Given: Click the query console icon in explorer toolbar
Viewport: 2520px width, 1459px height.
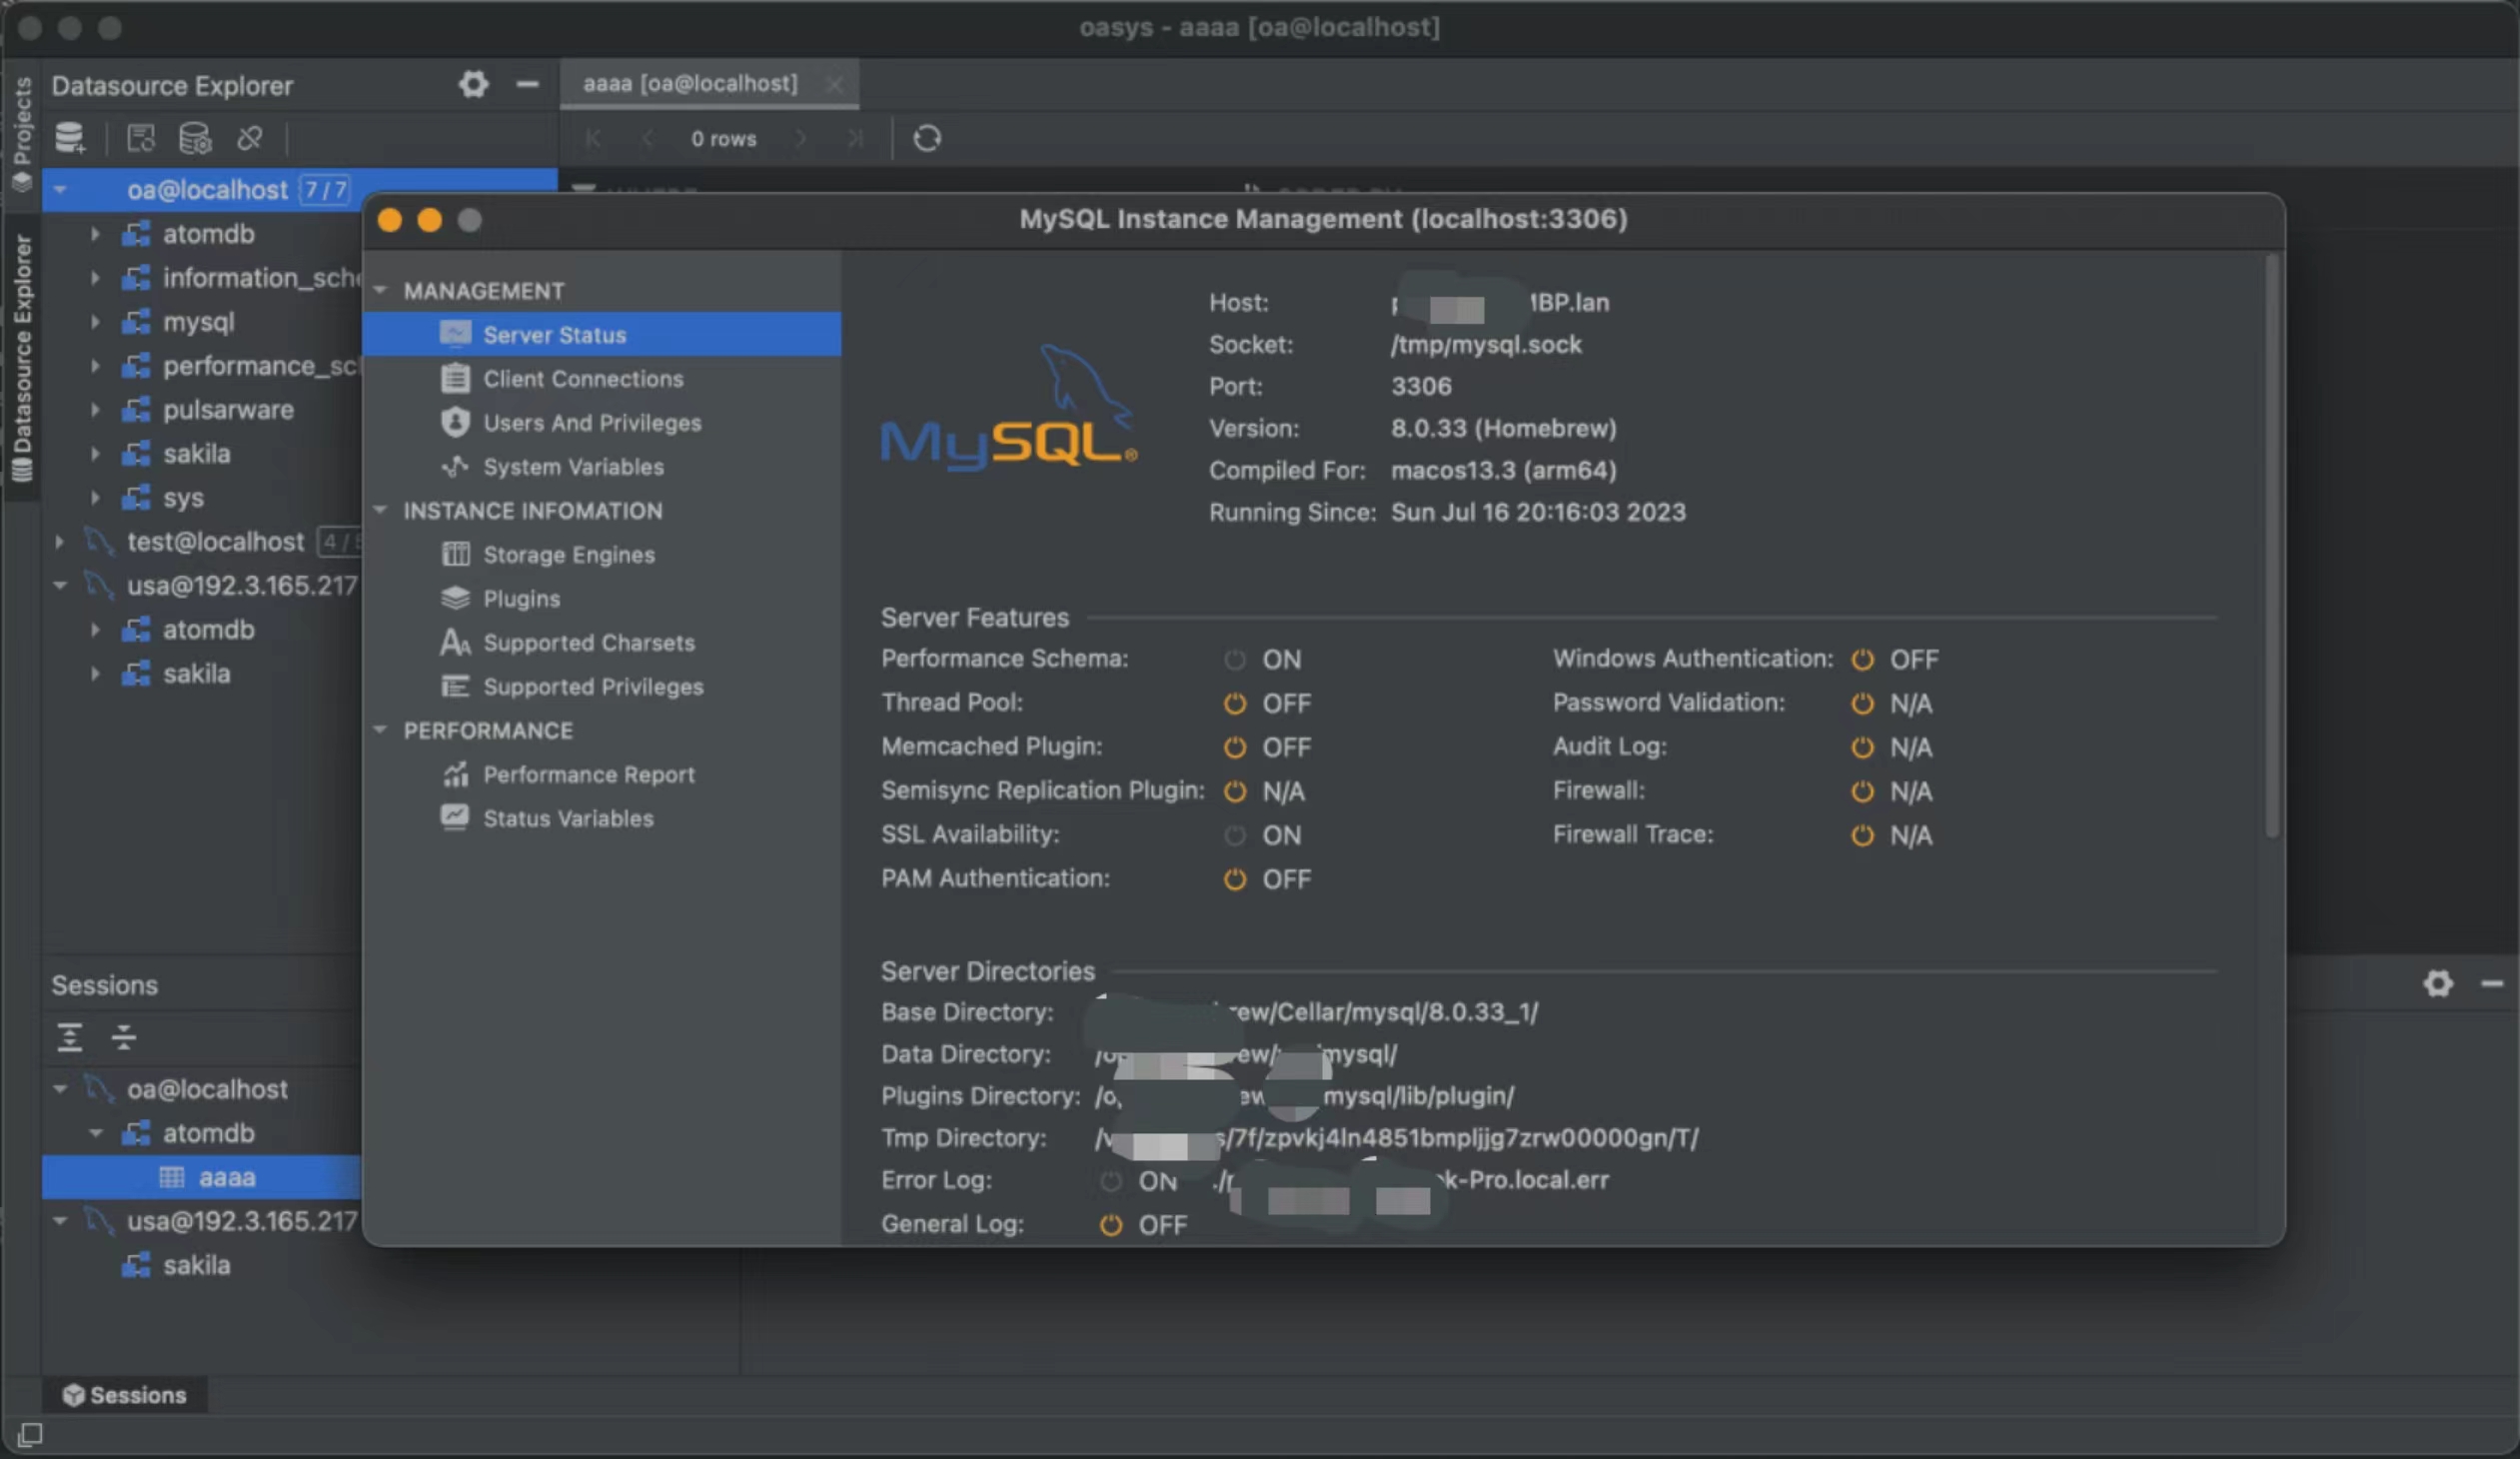Looking at the screenshot, I should pyautogui.click(x=141, y=138).
